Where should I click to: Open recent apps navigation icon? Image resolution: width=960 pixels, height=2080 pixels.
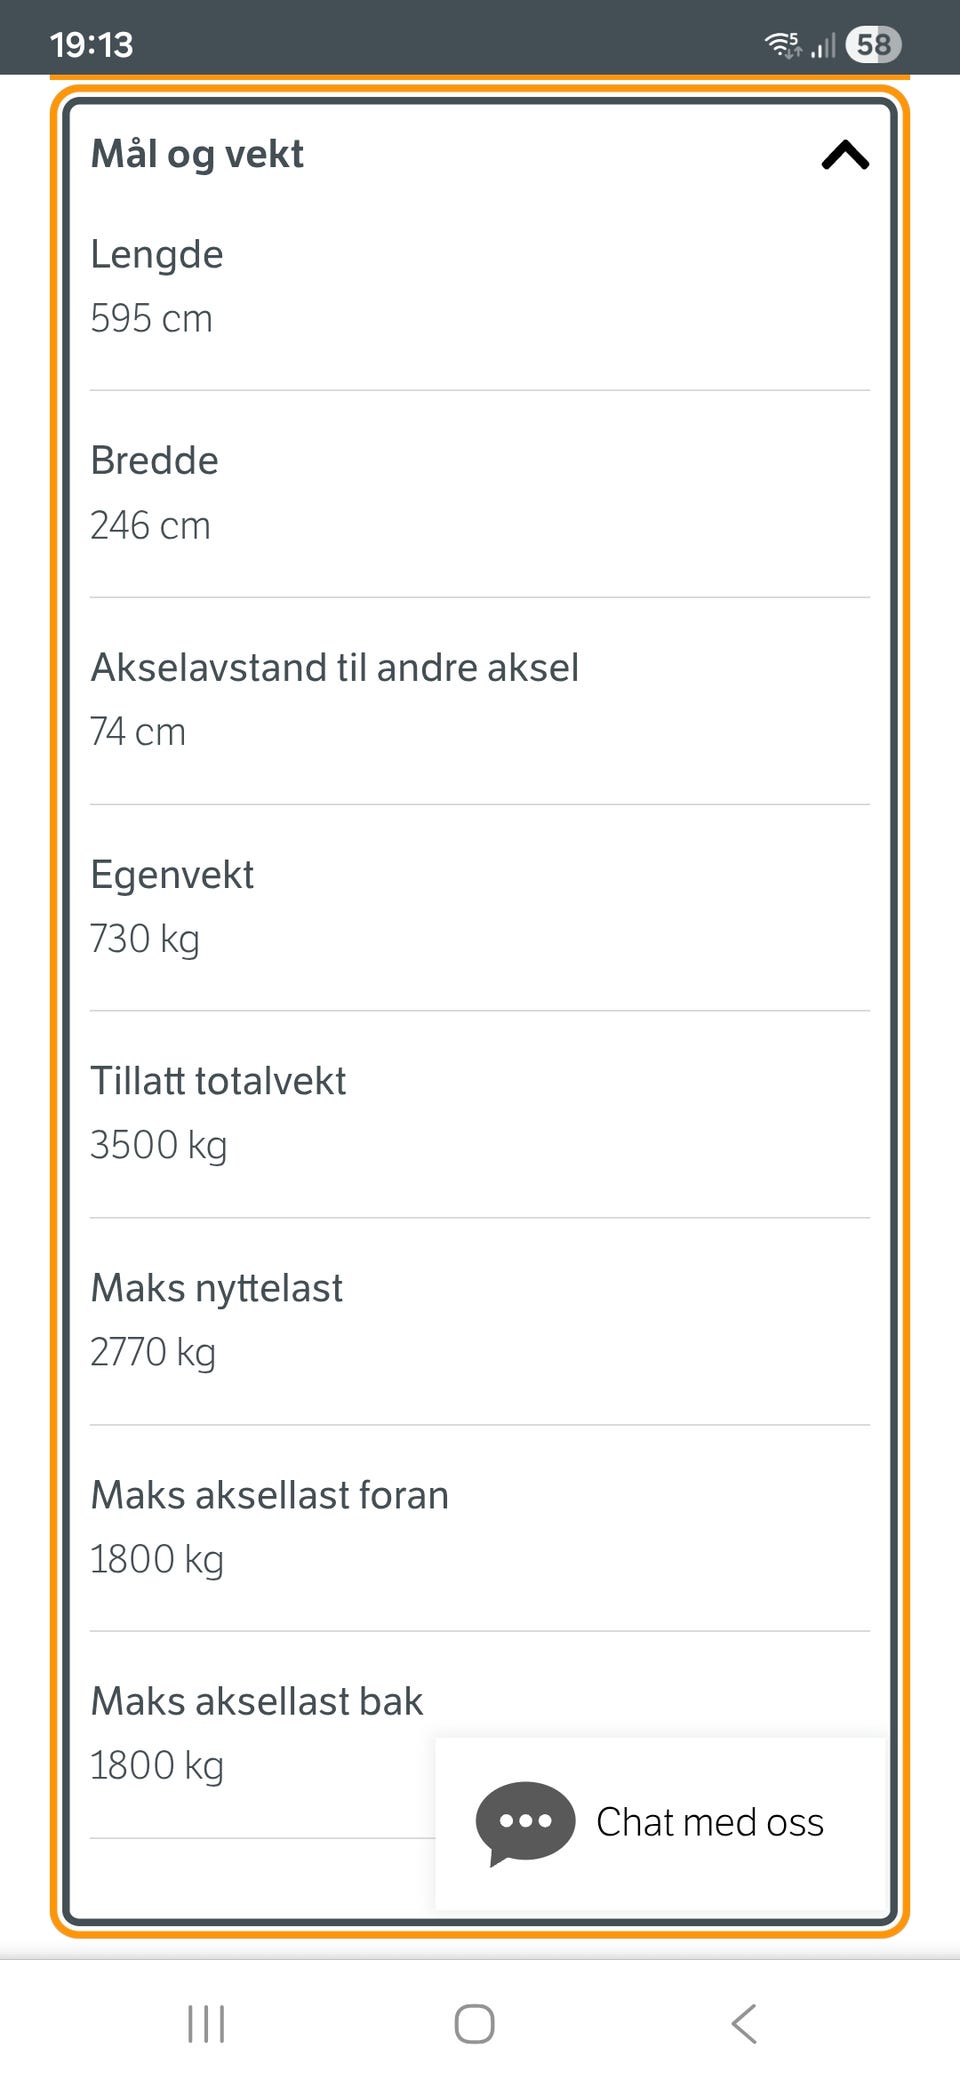(x=206, y=2024)
